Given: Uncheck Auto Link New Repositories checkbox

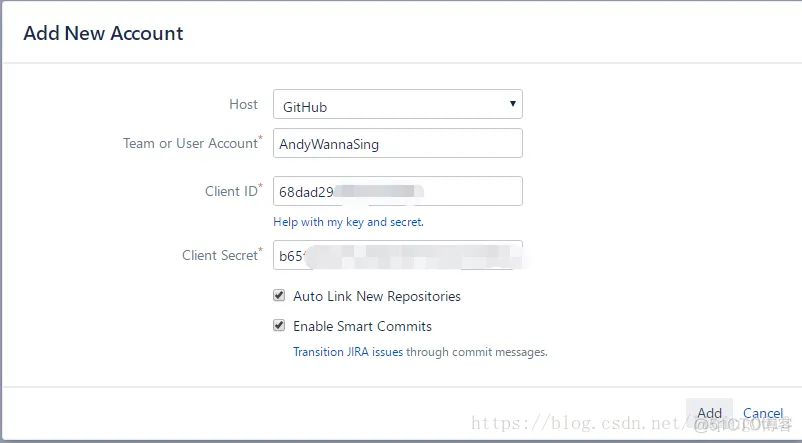Looking at the screenshot, I should pos(279,295).
